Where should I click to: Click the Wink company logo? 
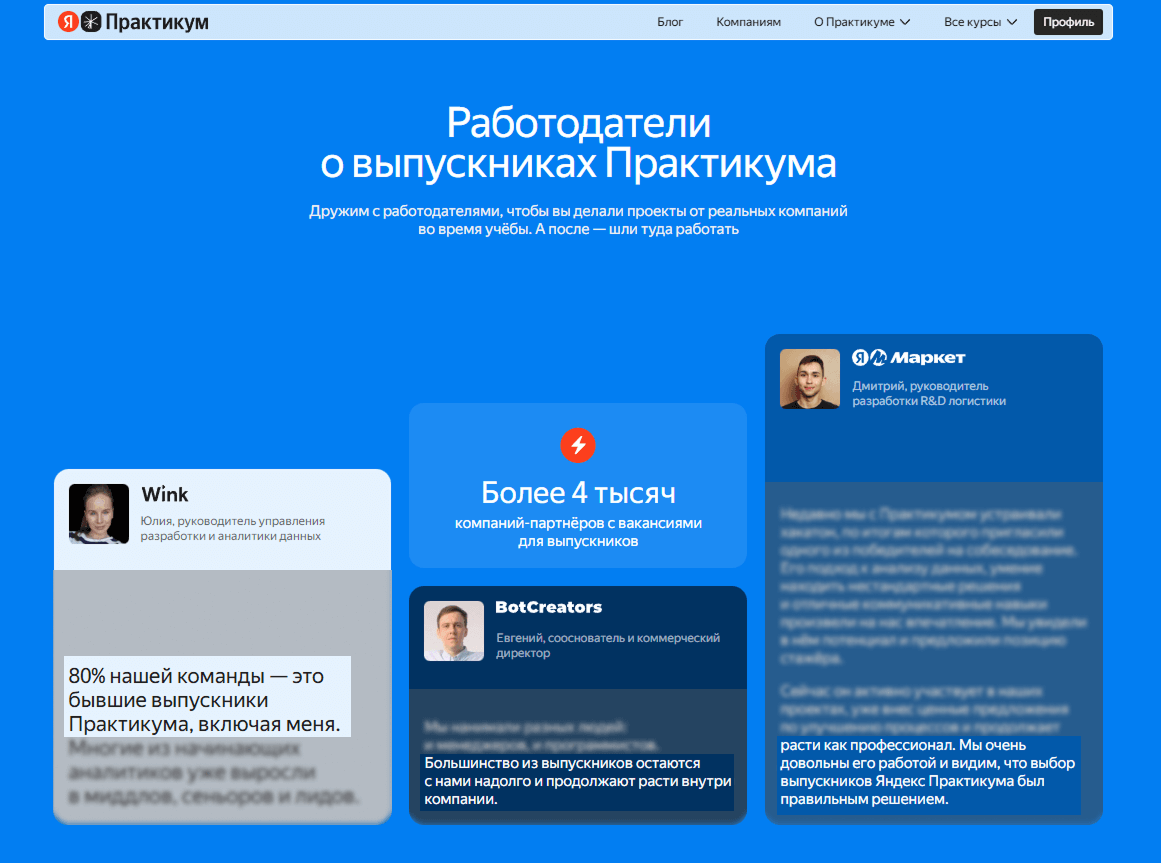click(x=165, y=495)
